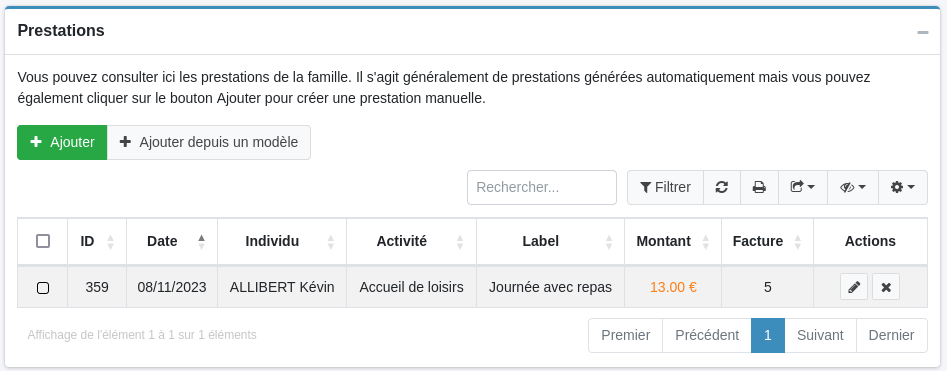Go to page 1
This screenshot has height=371, width=947.
(x=768, y=335)
